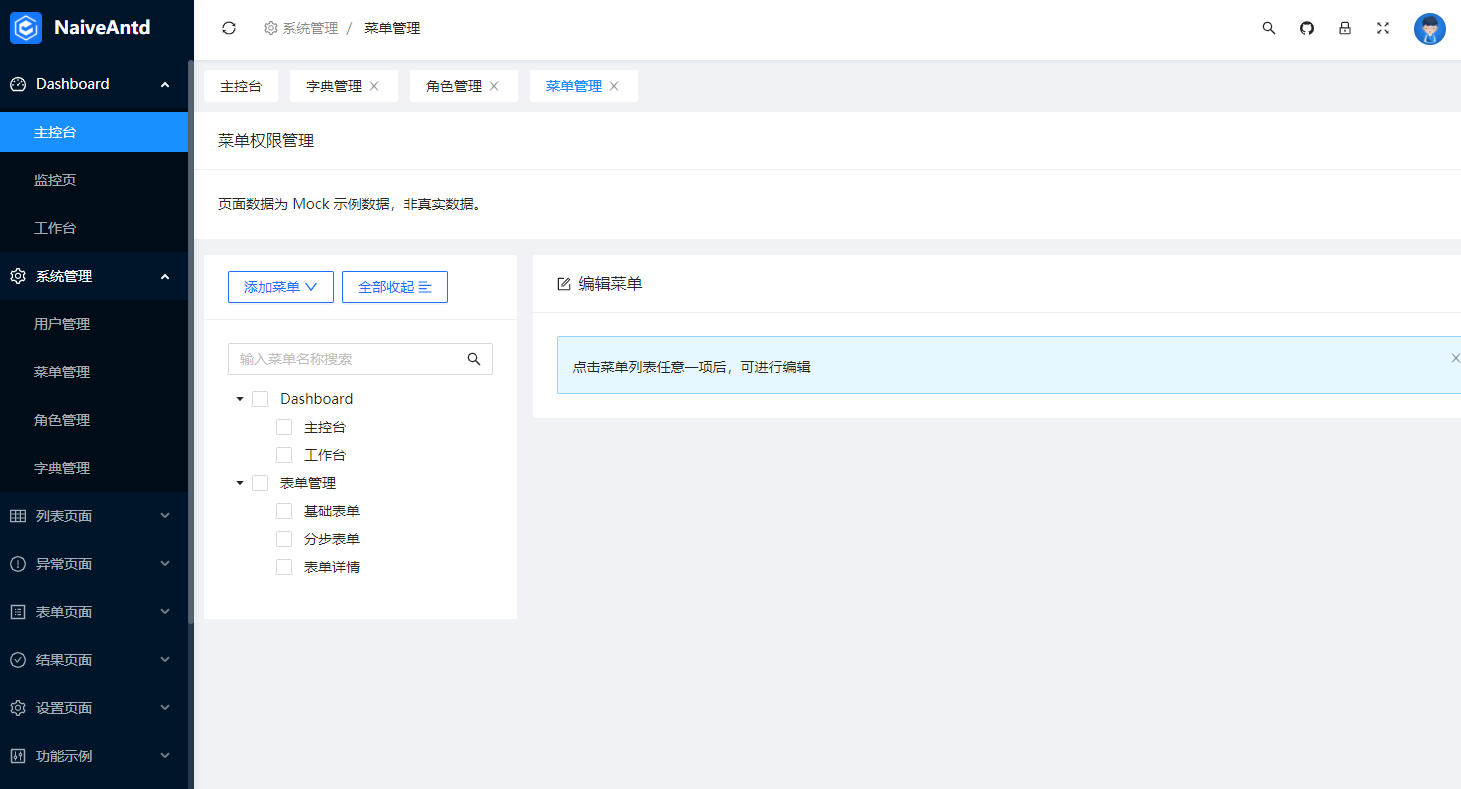Collapse the 表单管理 tree node
The width and height of the screenshot is (1461, 789).
click(240, 482)
